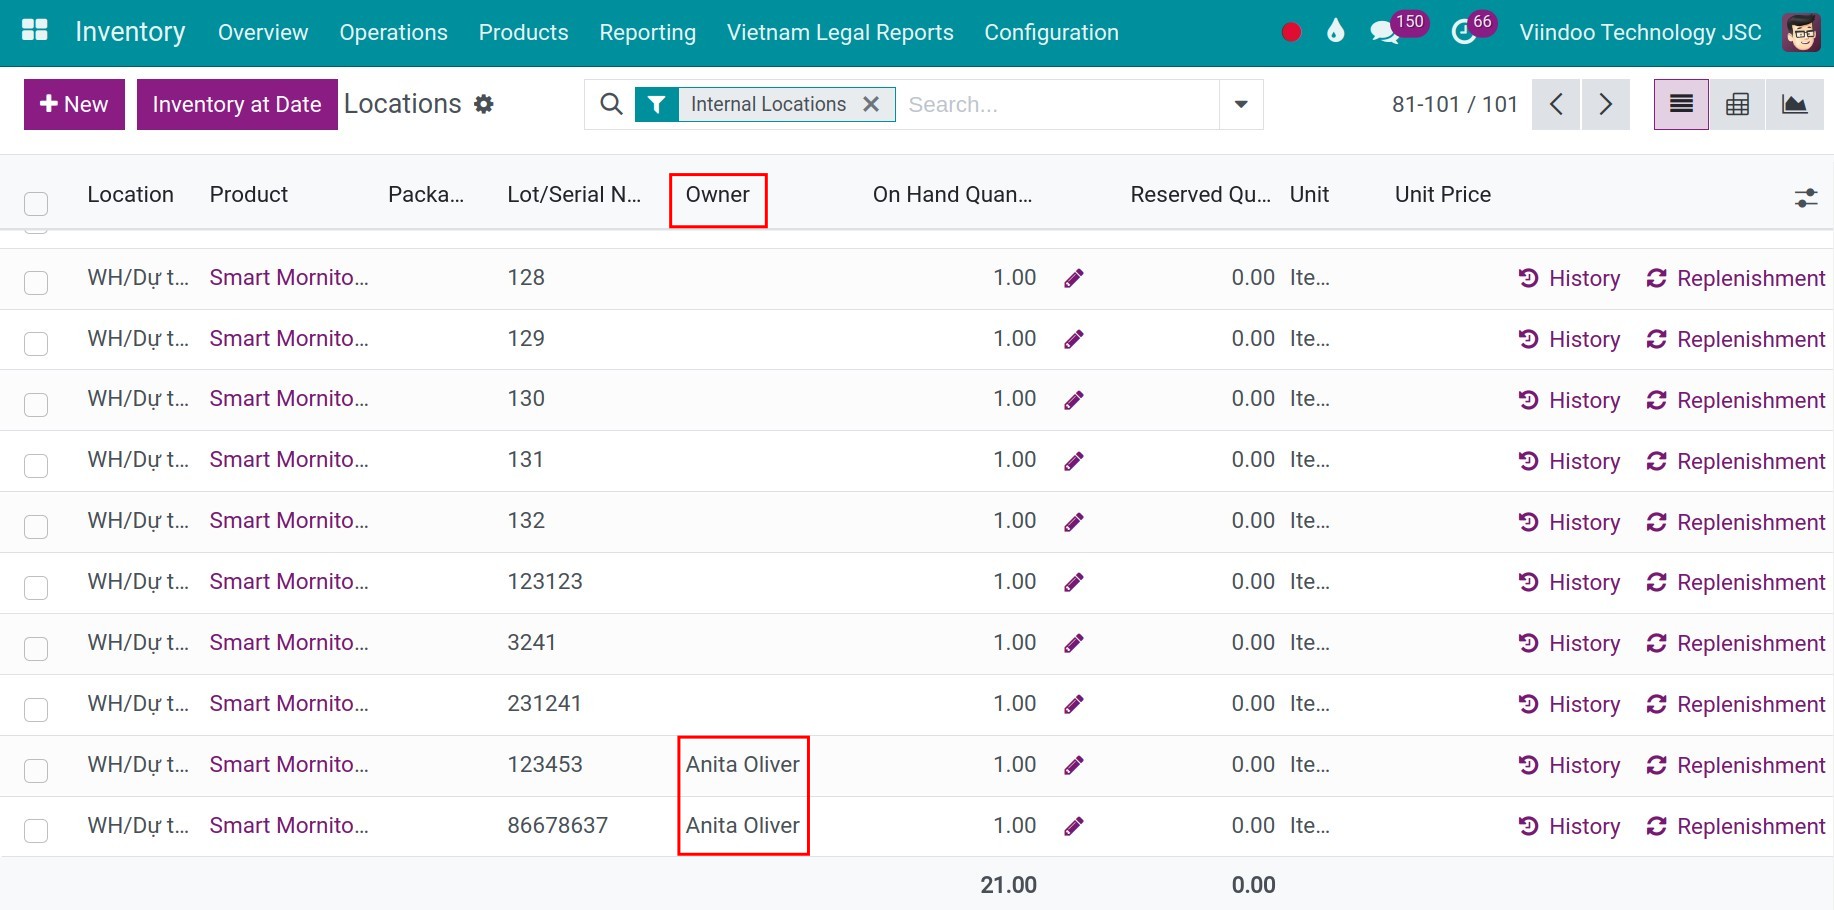Remove the Internal Locations filter
This screenshot has width=1834, height=910.
click(871, 104)
